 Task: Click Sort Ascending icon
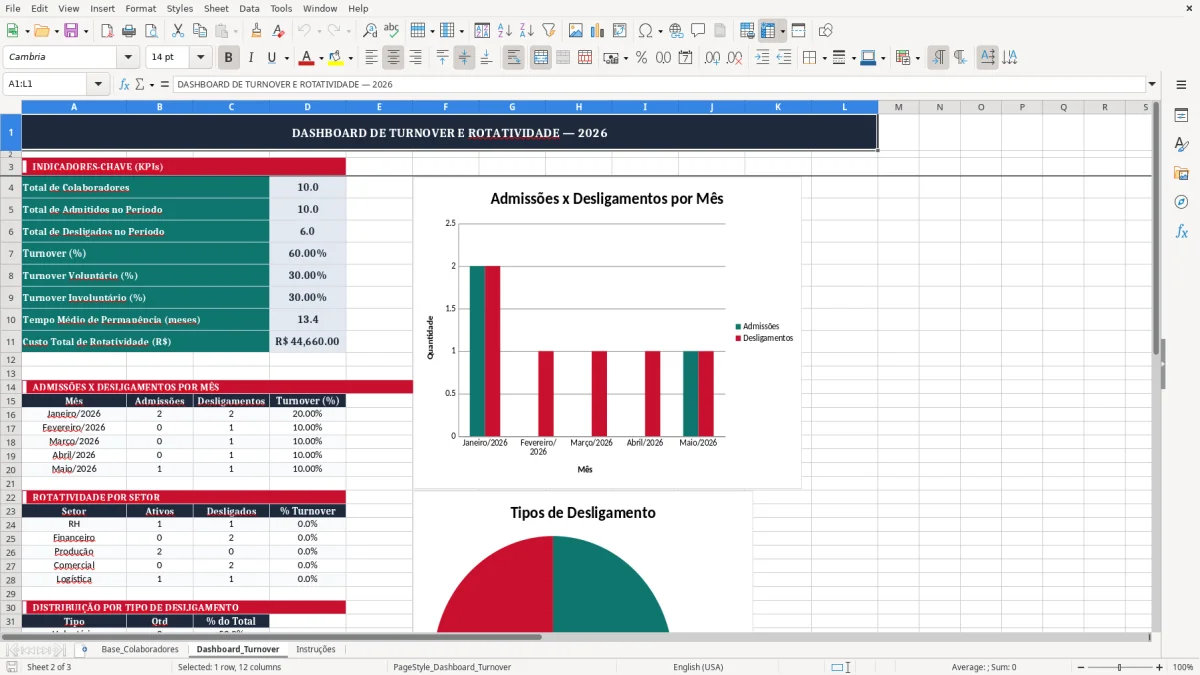(x=504, y=31)
